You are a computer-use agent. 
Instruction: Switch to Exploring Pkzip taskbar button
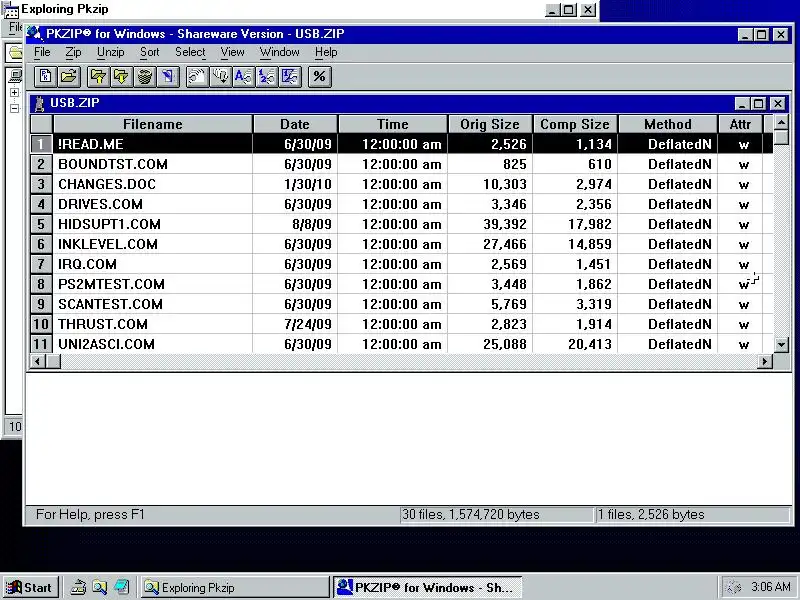point(235,587)
